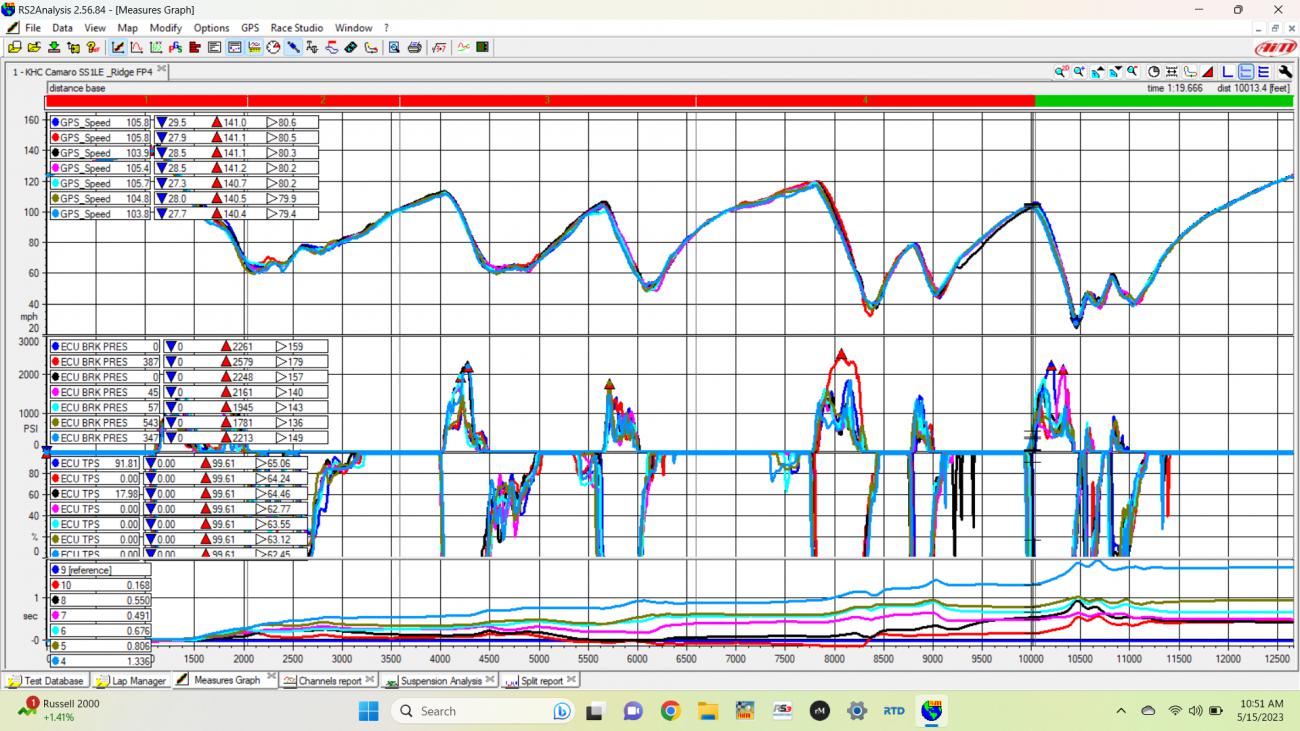Click the green download data icon

54,47
